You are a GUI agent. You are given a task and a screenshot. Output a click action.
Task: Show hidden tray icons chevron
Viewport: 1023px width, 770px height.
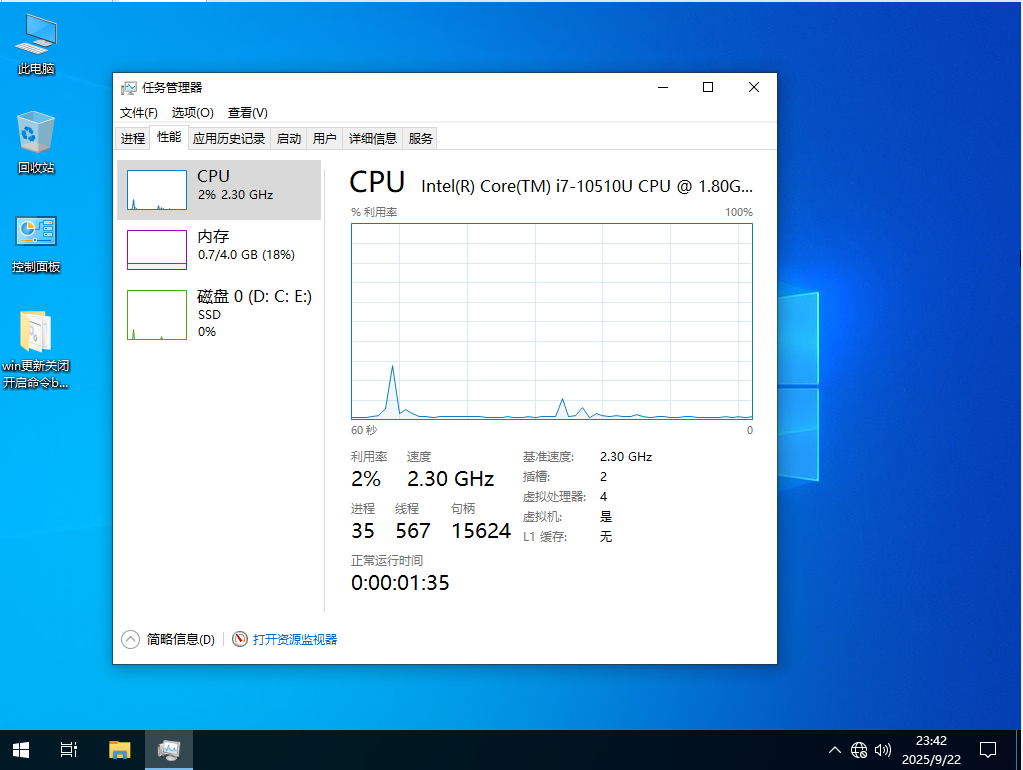pyautogui.click(x=834, y=750)
